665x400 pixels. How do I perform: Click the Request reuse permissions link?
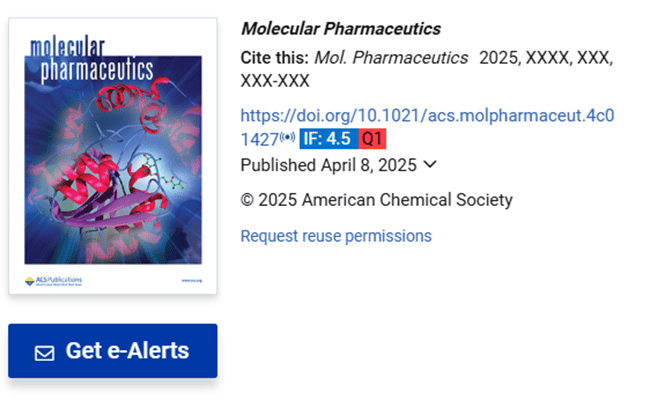[336, 236]
